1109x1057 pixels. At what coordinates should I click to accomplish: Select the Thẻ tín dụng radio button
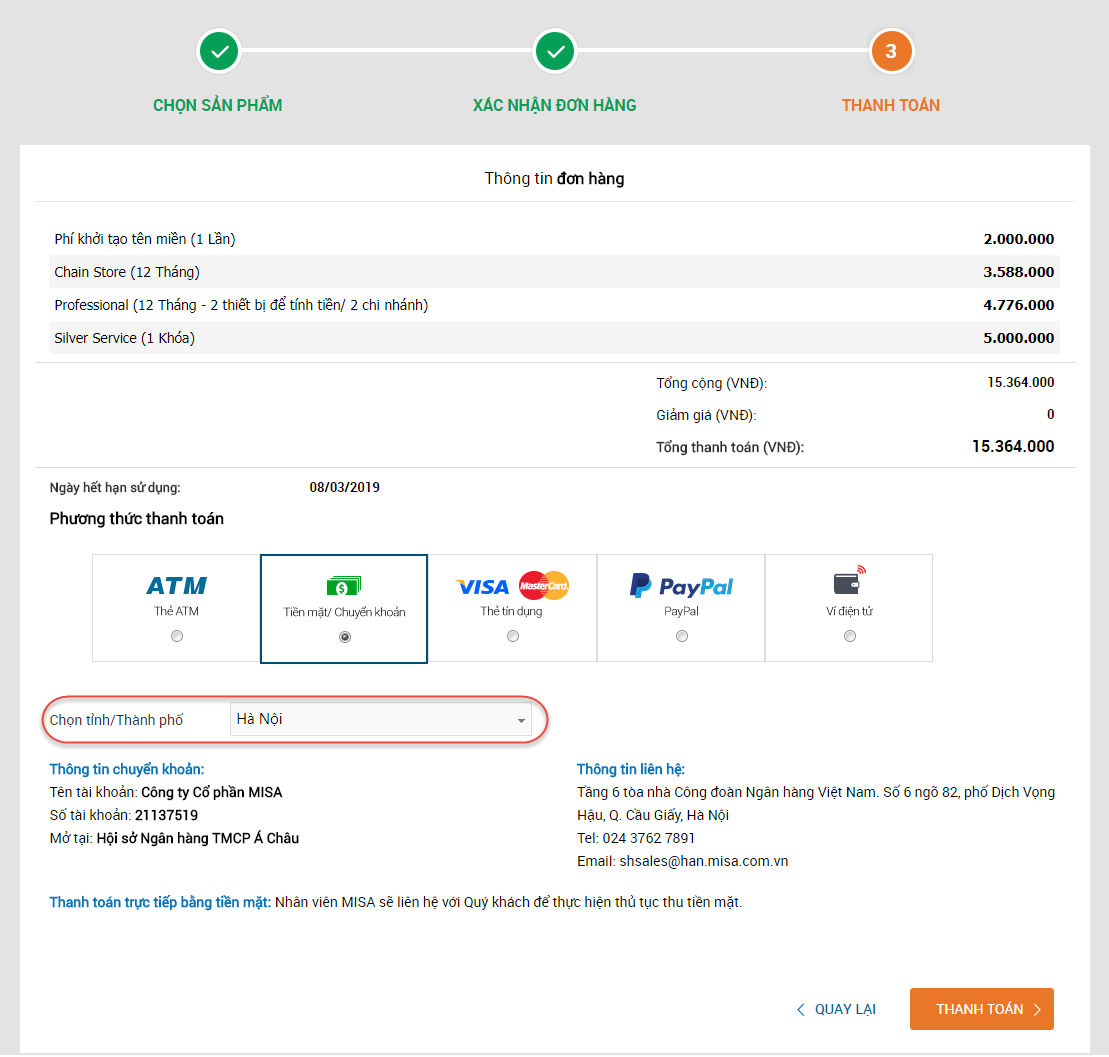(513, 636)
